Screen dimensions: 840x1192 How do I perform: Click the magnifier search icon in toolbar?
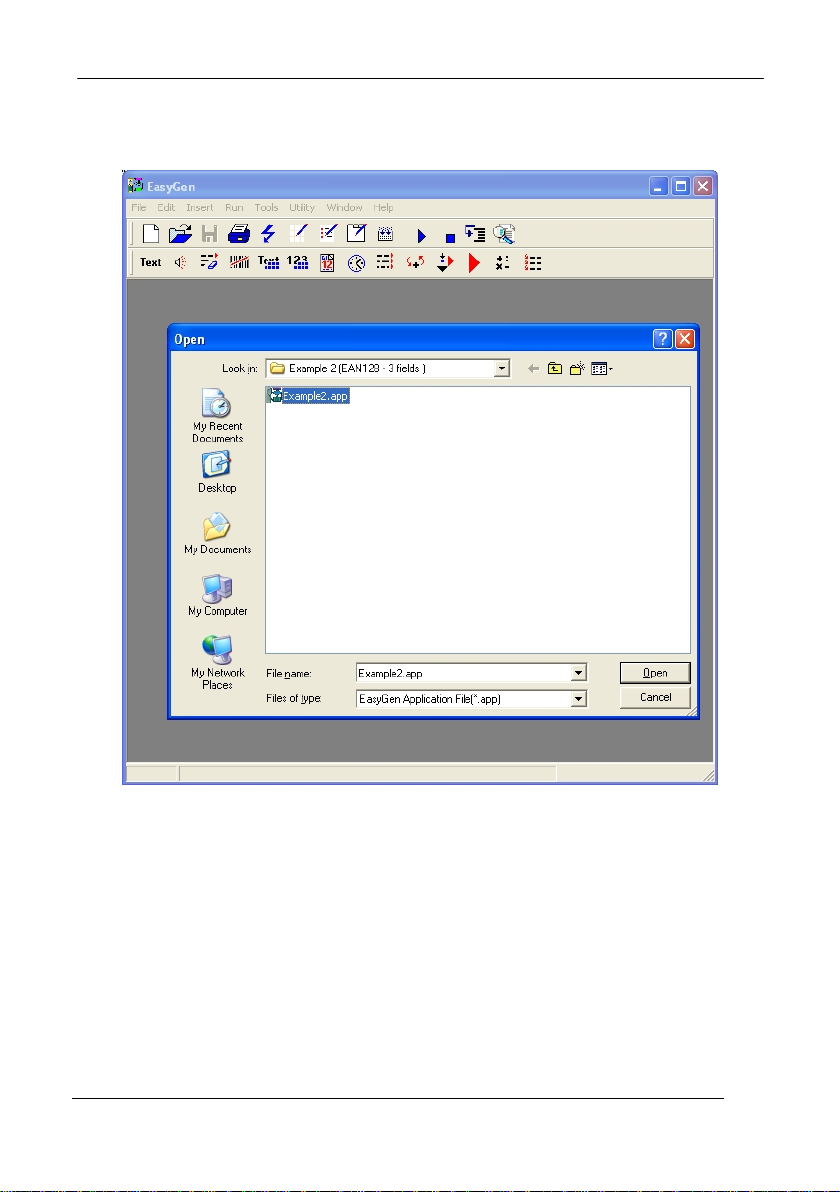(504, 233)
